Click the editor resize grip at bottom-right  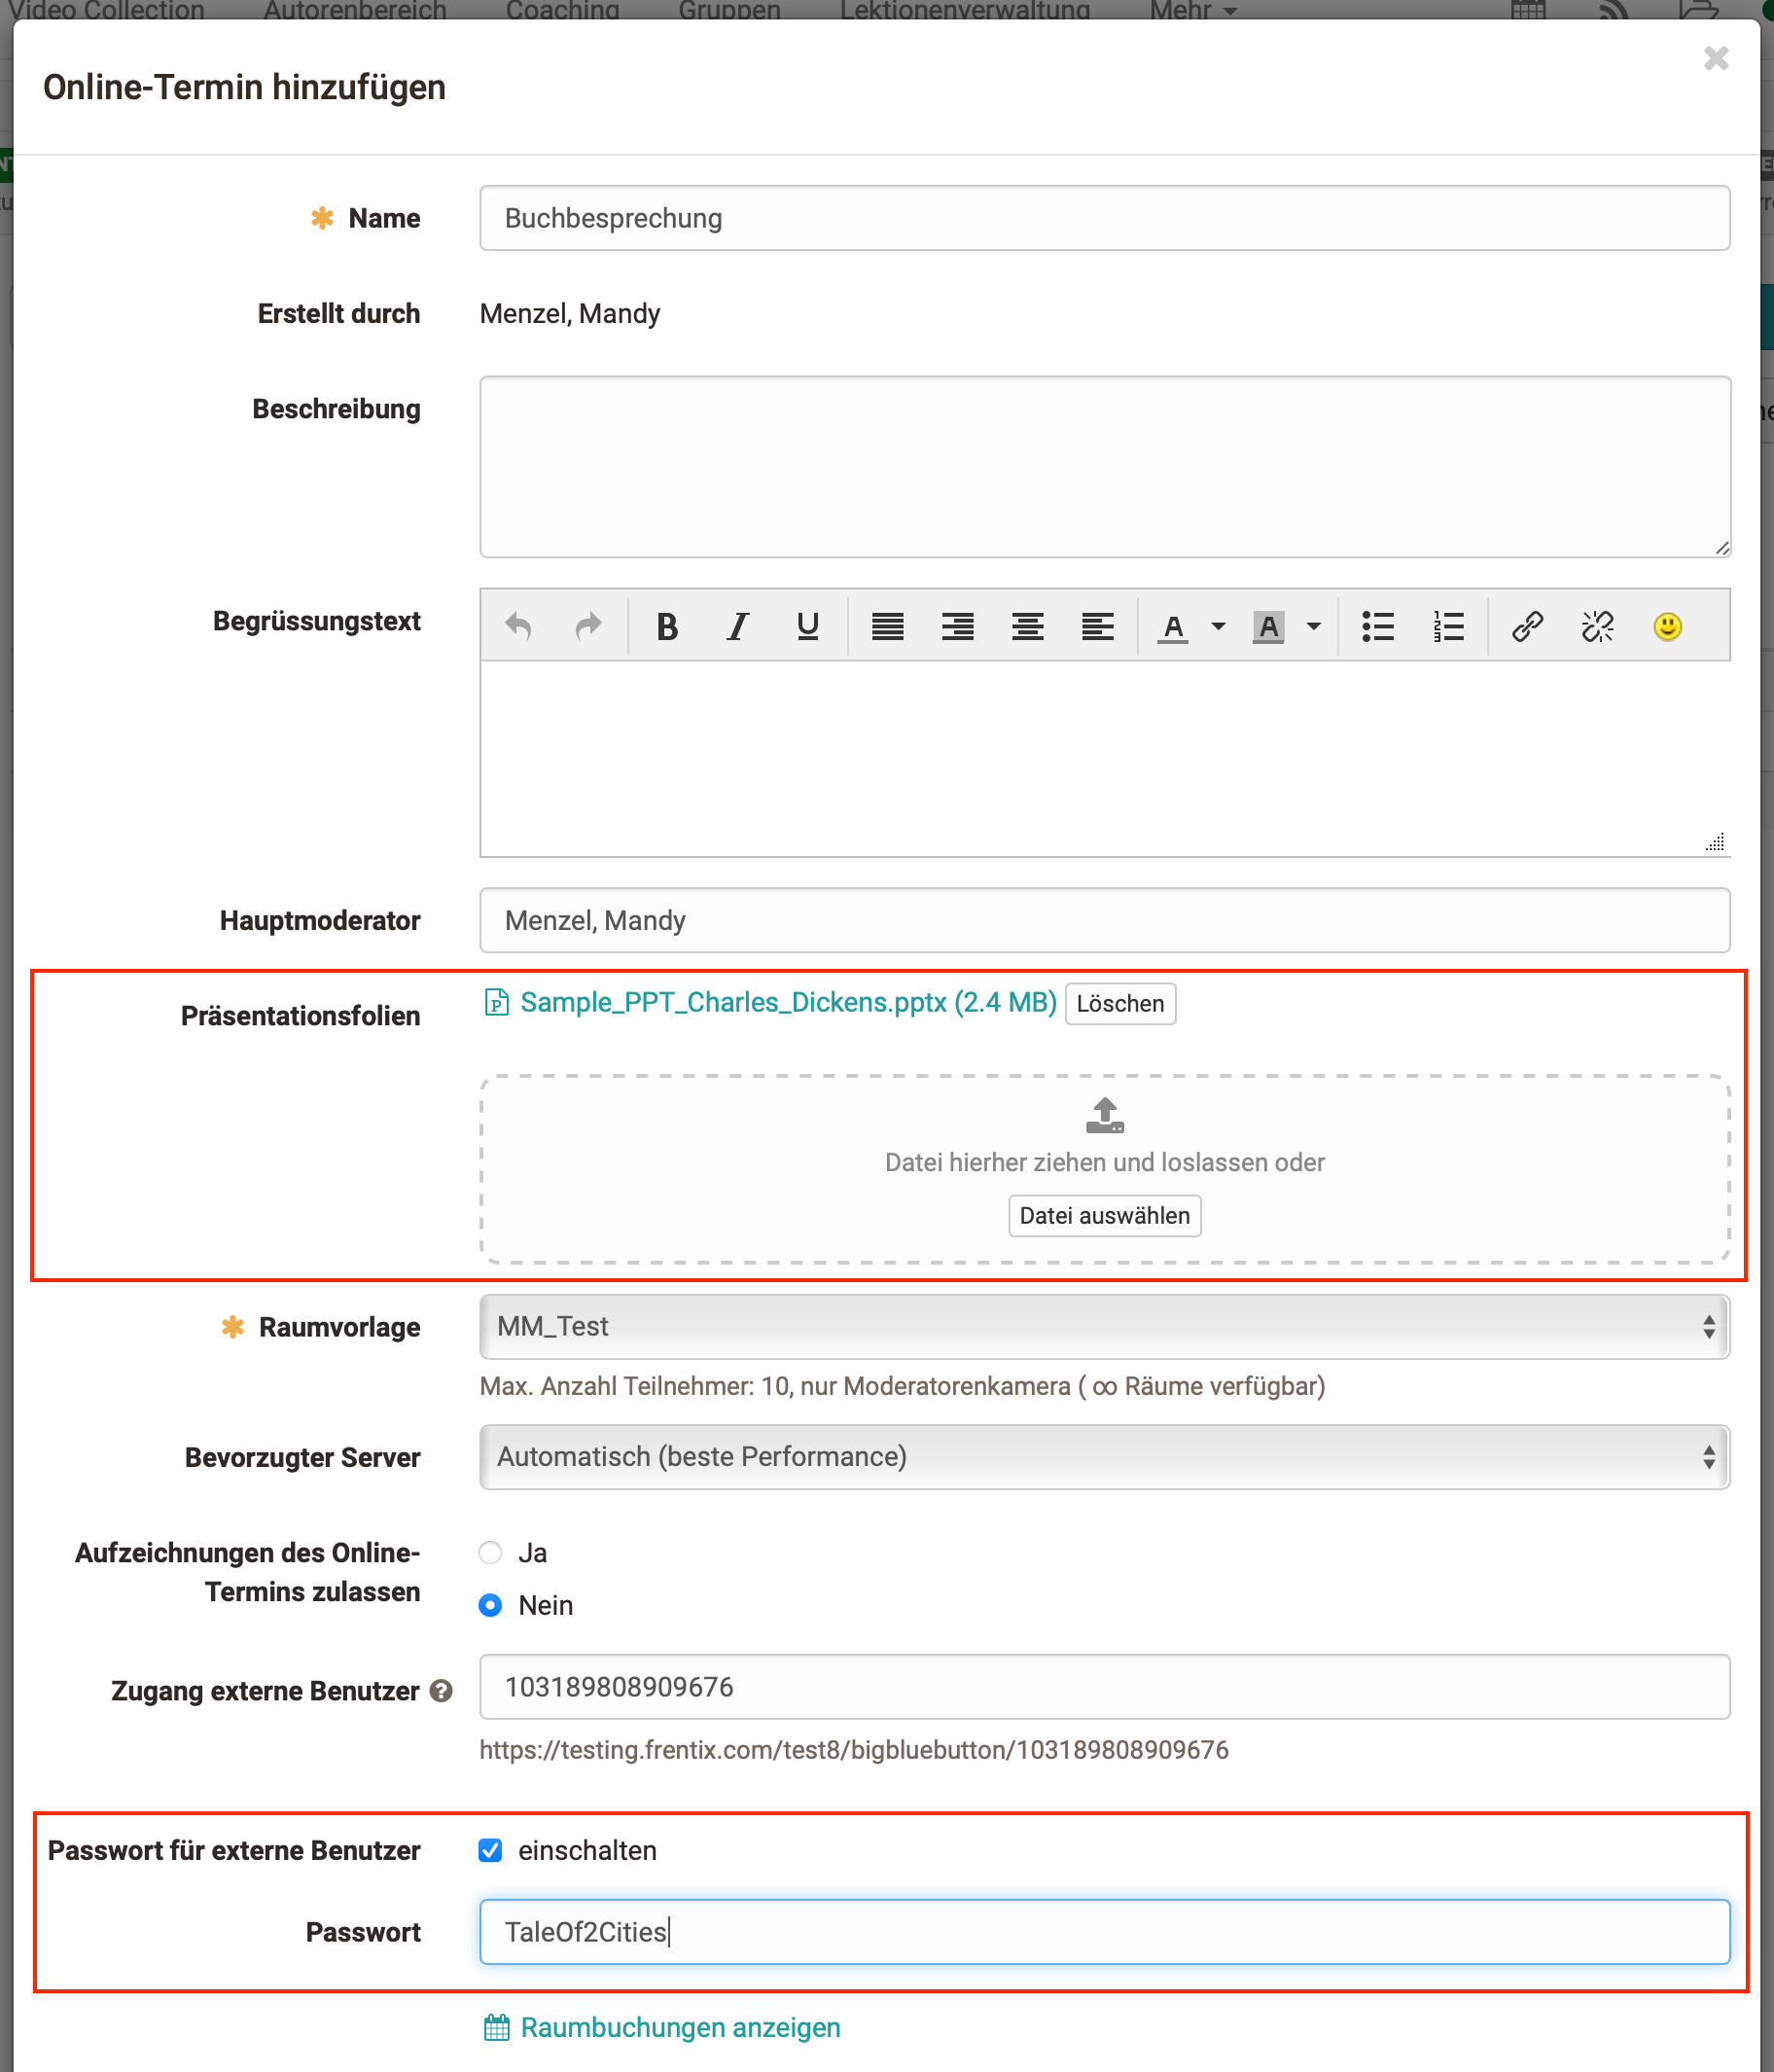1715,842
